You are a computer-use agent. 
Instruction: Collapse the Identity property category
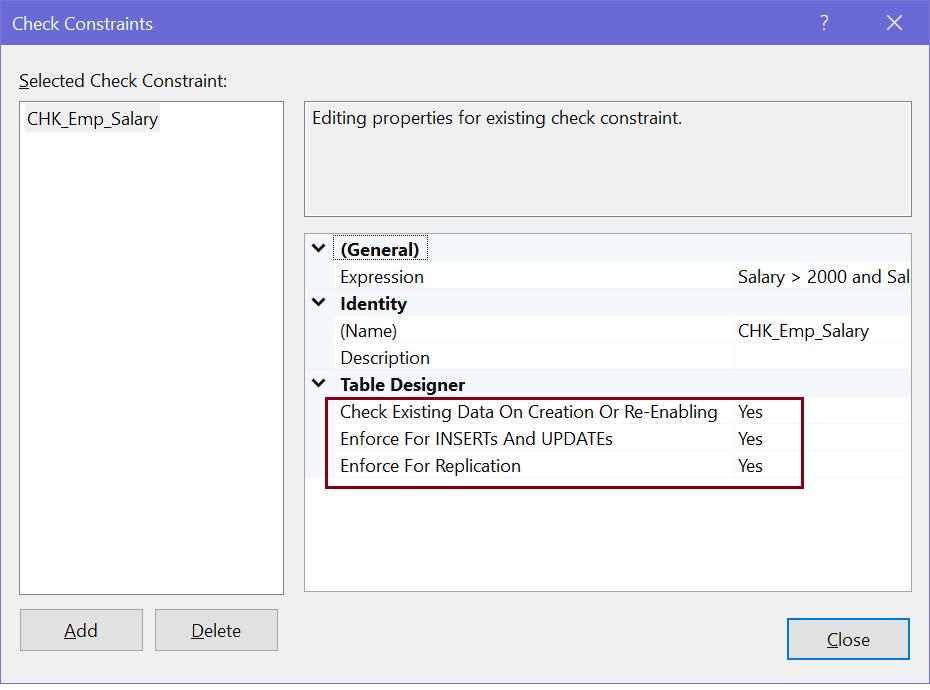317,303
